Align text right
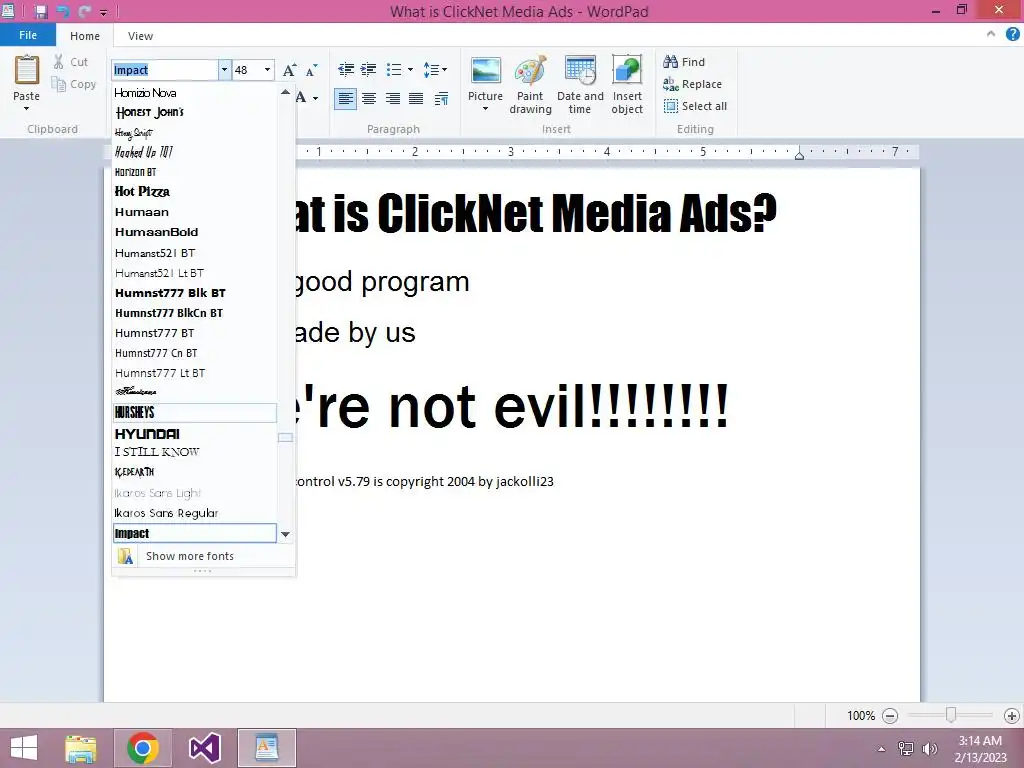 [392, 99]
